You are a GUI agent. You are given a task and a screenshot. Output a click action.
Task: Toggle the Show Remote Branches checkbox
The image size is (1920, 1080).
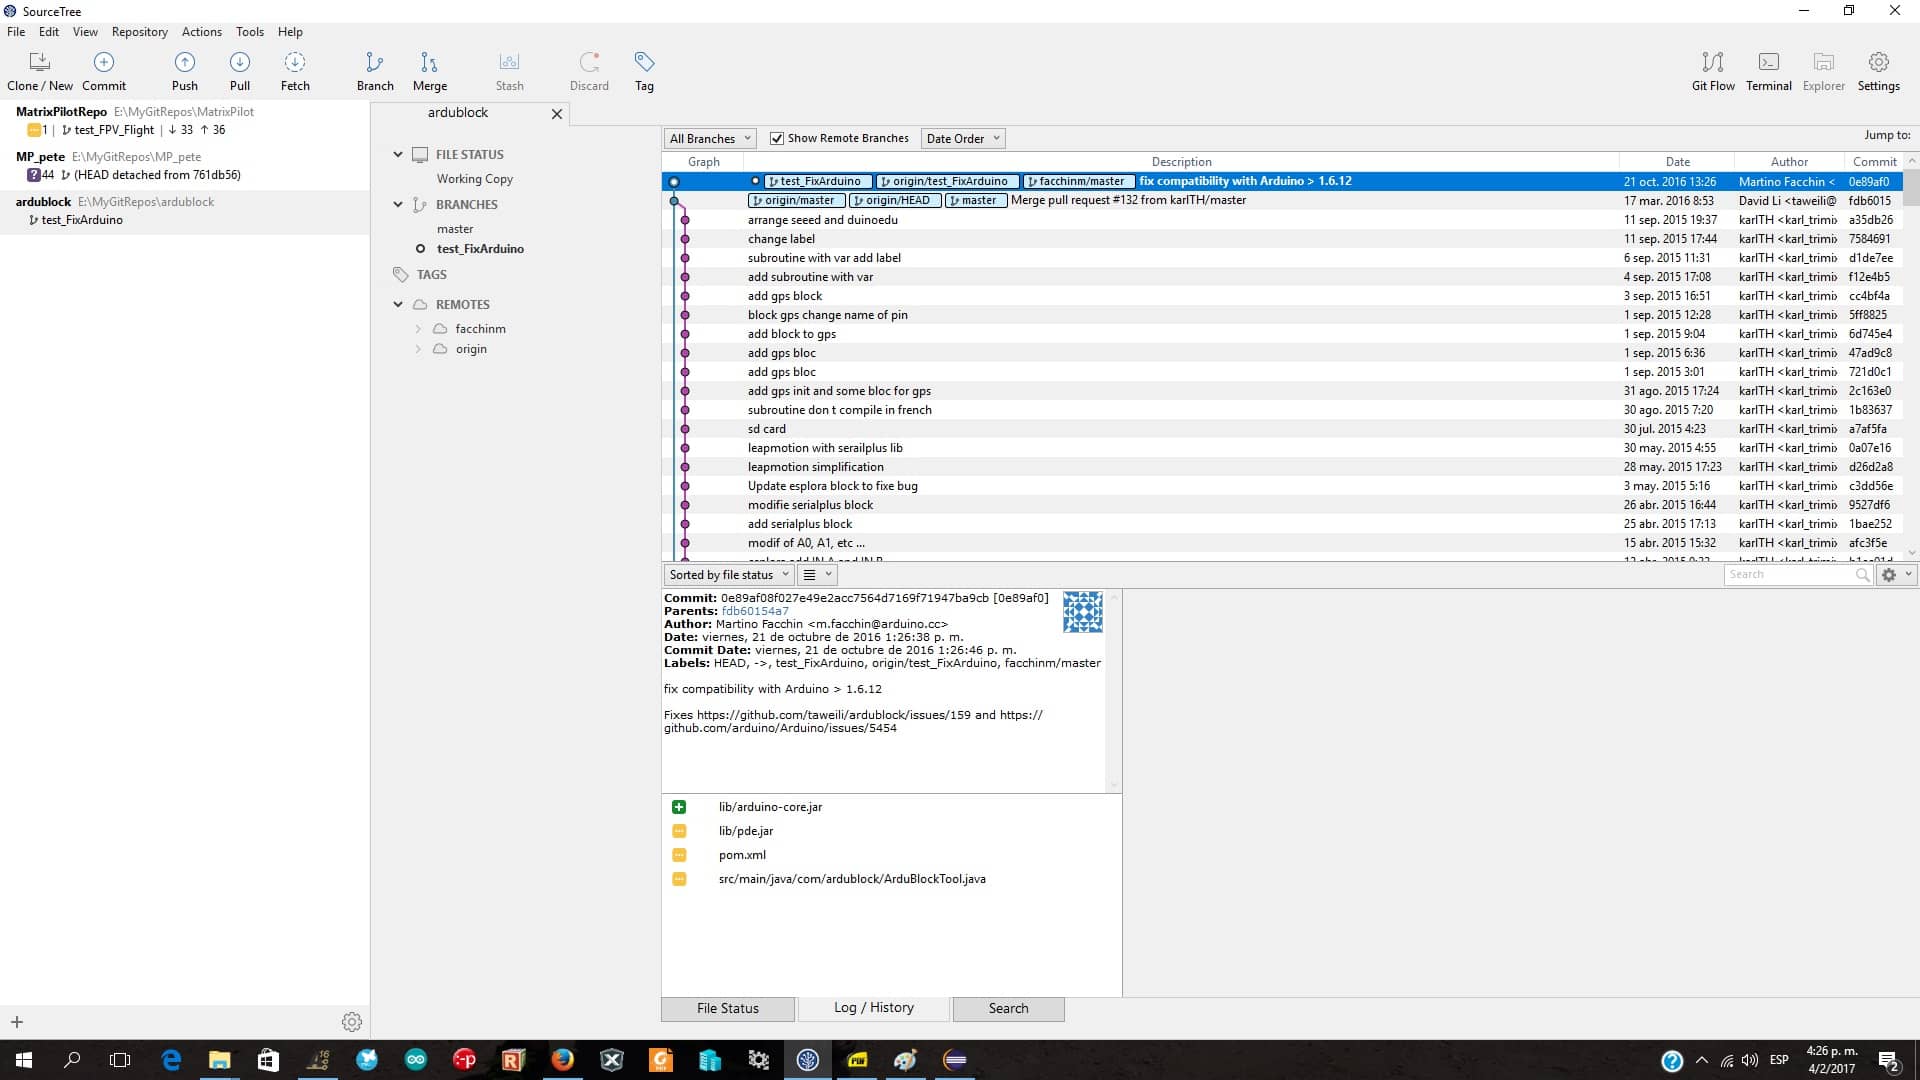[x=777, y=139]
